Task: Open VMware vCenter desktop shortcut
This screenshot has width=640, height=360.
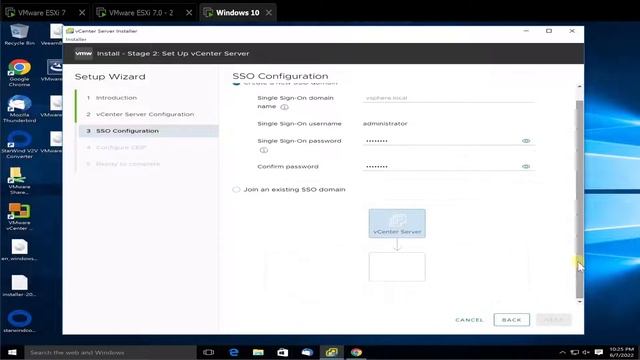Action: 19,216
